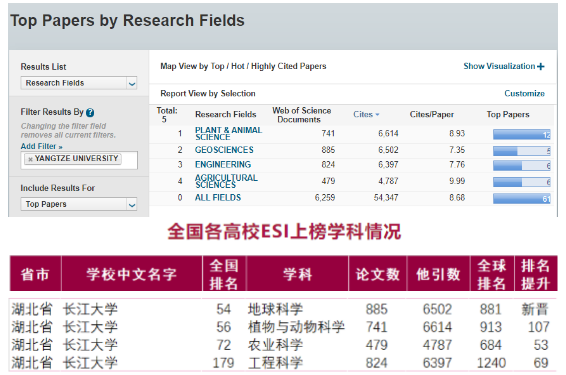Click the Top Papers column header
This screenshot has height=375, width=566.
tap(508, 114)
